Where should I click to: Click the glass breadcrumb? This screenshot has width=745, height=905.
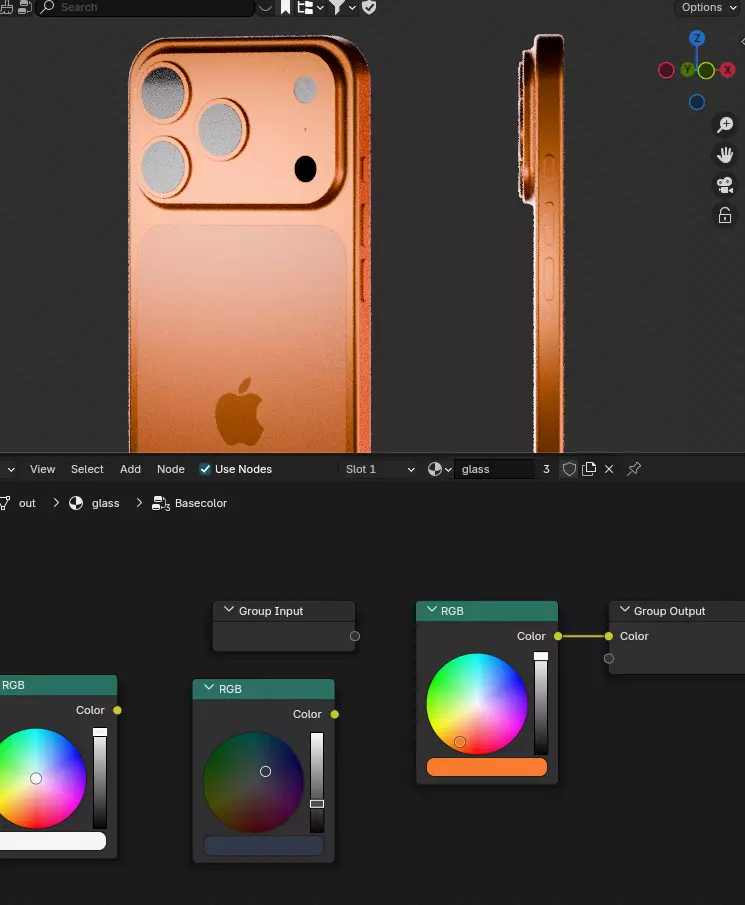coord(106,503)
